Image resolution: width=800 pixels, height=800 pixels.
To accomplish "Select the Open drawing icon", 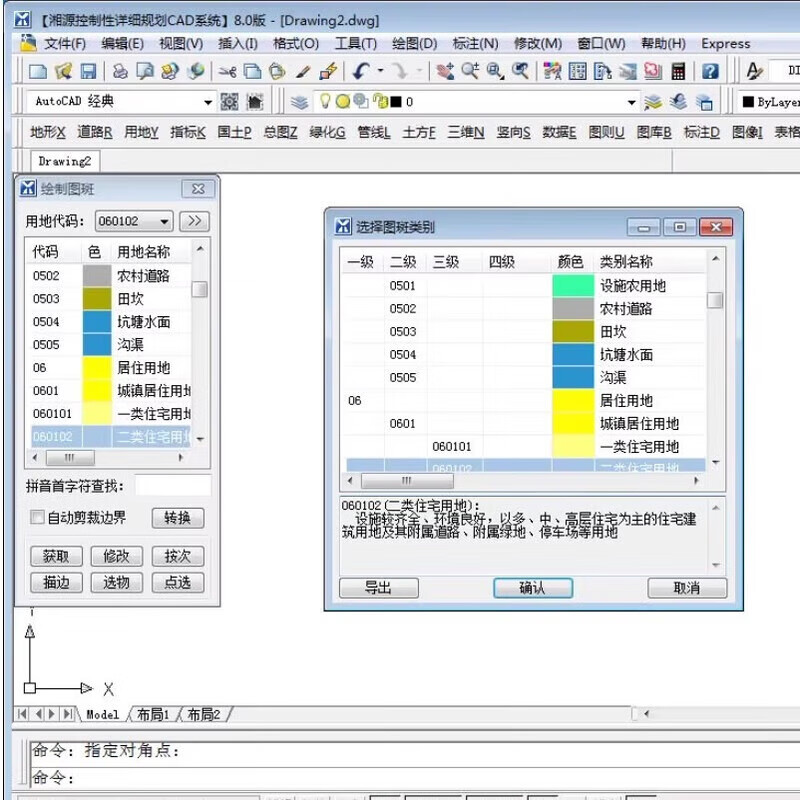I will 60,70.
